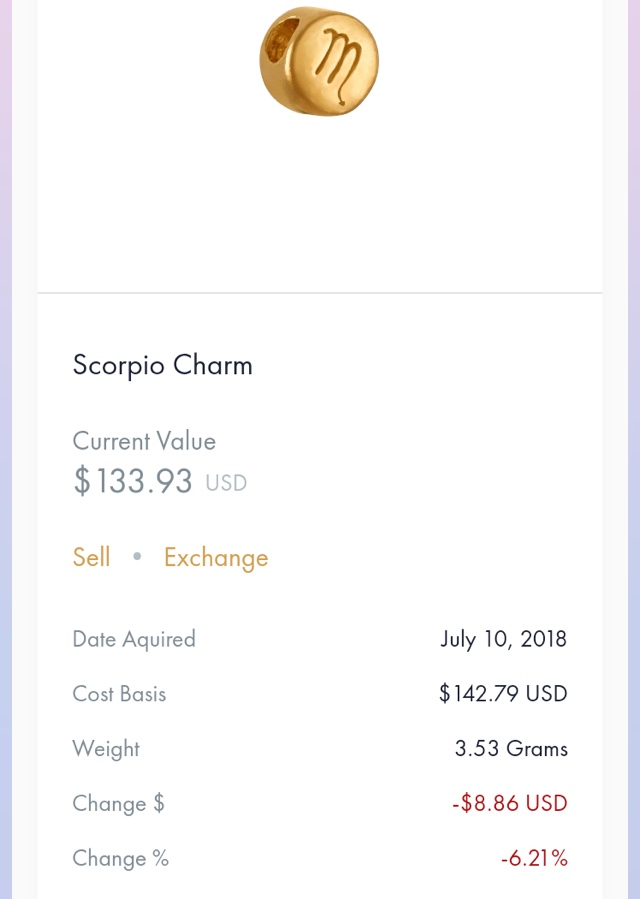Select the -6.21% change percentage

click(534, 859)
